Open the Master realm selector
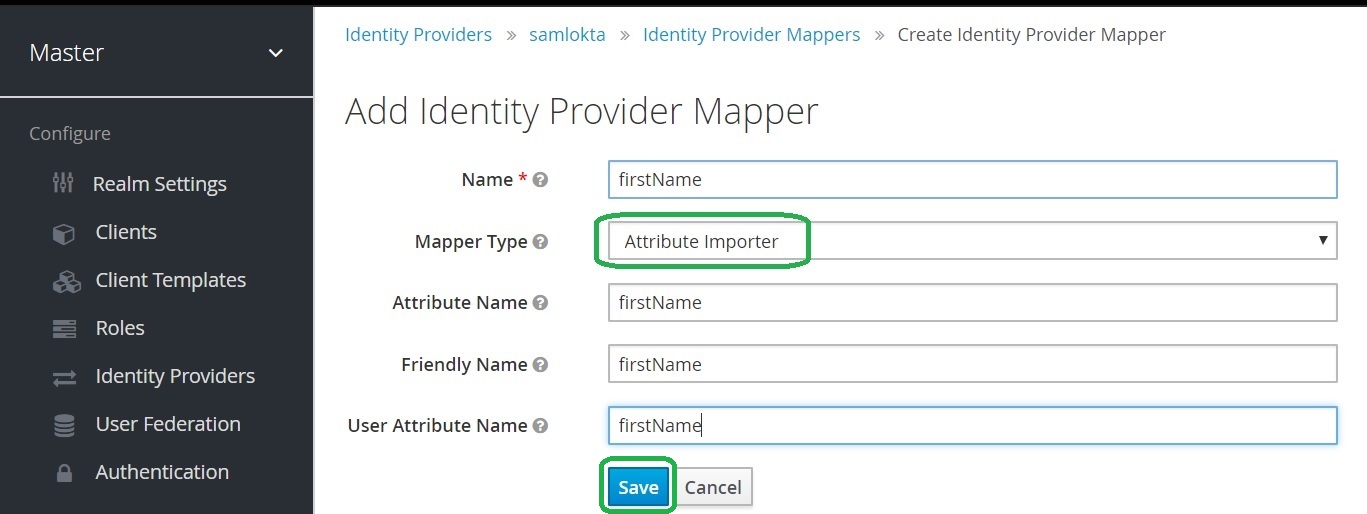The height and width of the screenshot is (514, 1367). click(x=157, y=53)
